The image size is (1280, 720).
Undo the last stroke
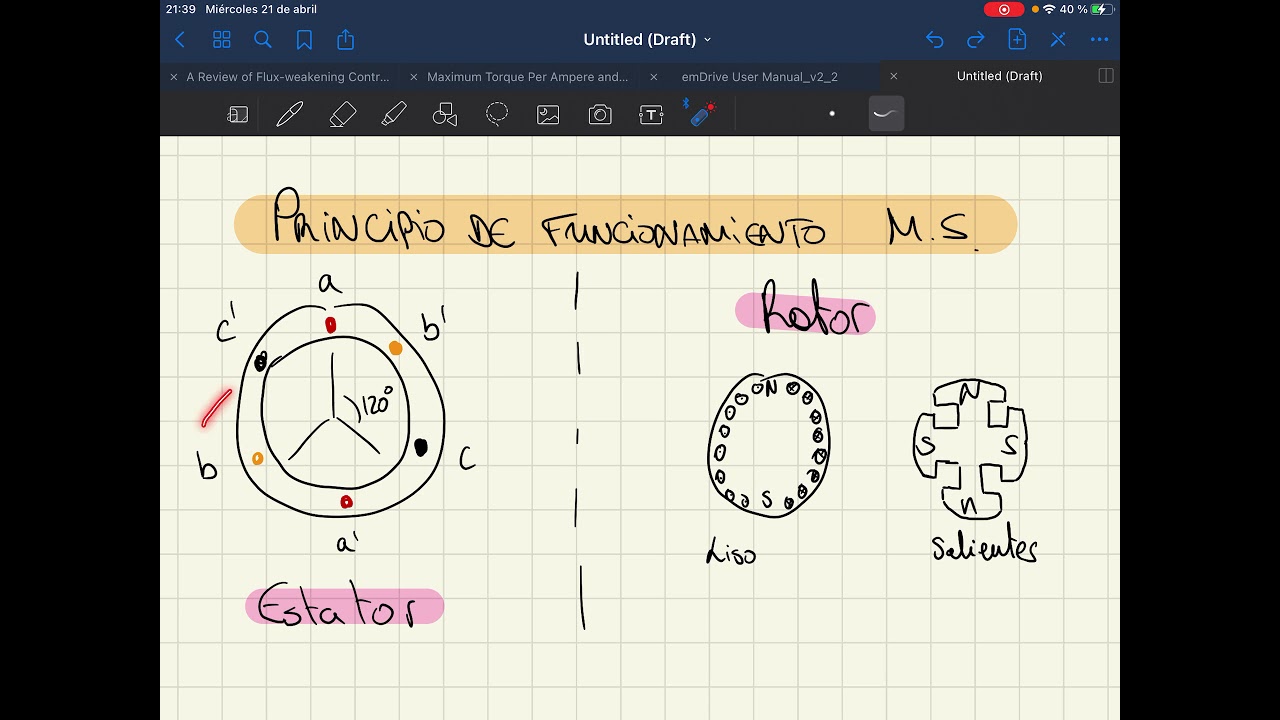[934, 40]
